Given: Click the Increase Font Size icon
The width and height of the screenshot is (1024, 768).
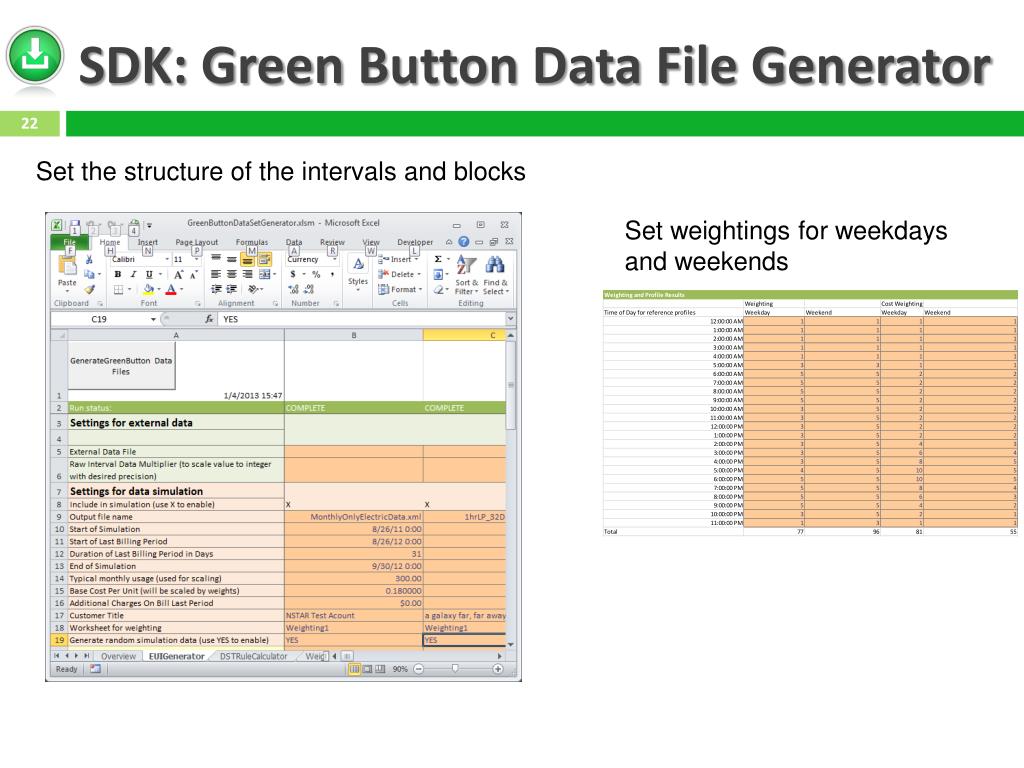Looking at the screenshot, I should tap(178, 275).
